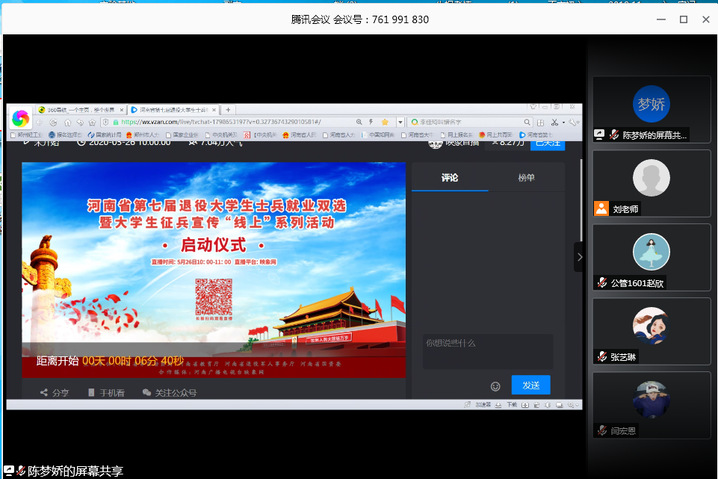The image size is (718, 479).
Task: Click the blue 已关注 follow button
Action: pyautogui.click(x=548, y=143)
